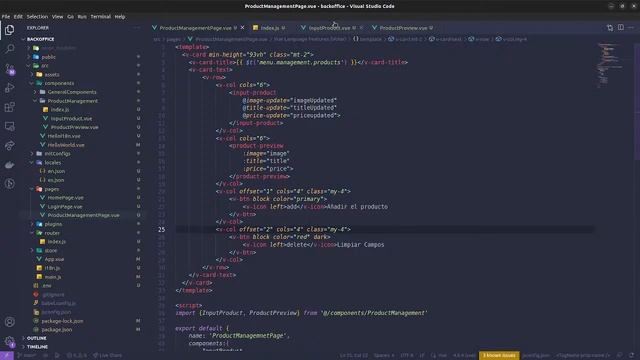640x360 pixels.
Task: Open the Selection menu
Action: click(x=37, y=17)
